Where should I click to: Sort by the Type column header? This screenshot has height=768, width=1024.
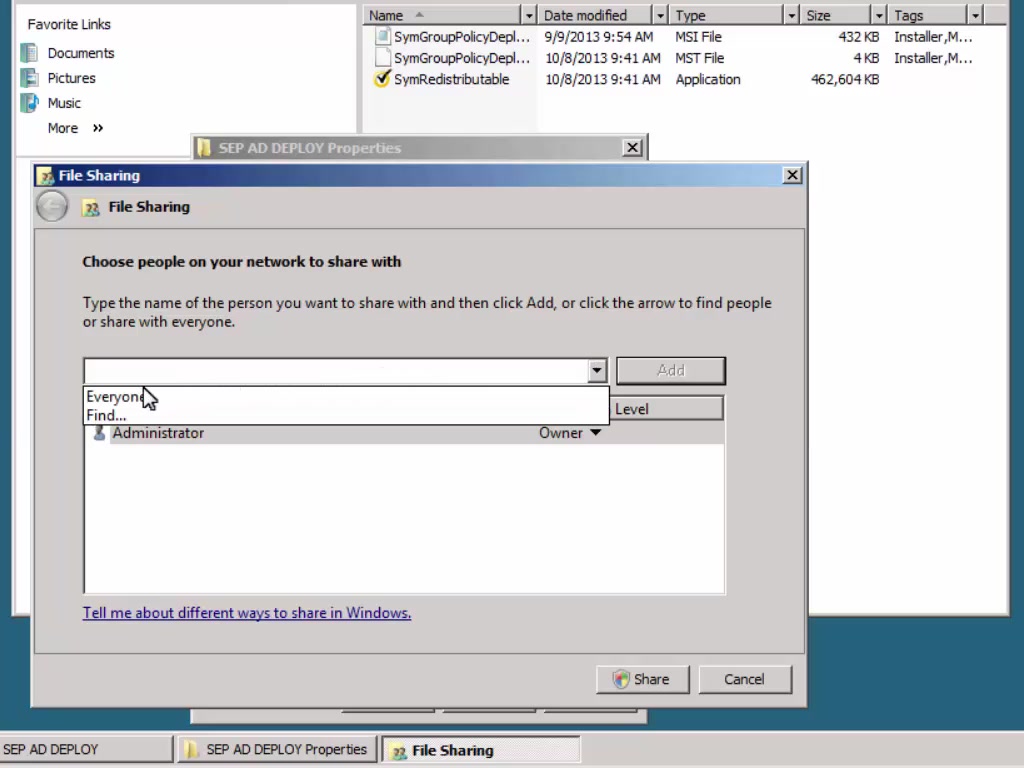click(x=727, y=15)
